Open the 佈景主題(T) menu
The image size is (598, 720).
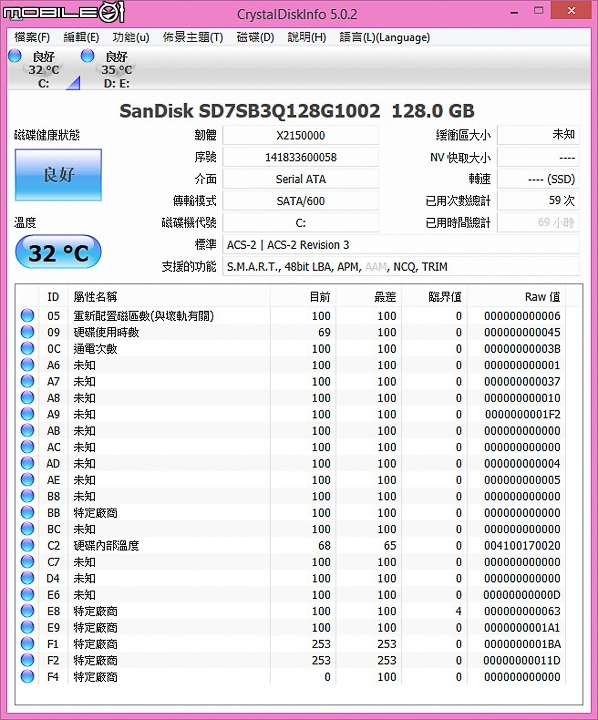(192, 37)
